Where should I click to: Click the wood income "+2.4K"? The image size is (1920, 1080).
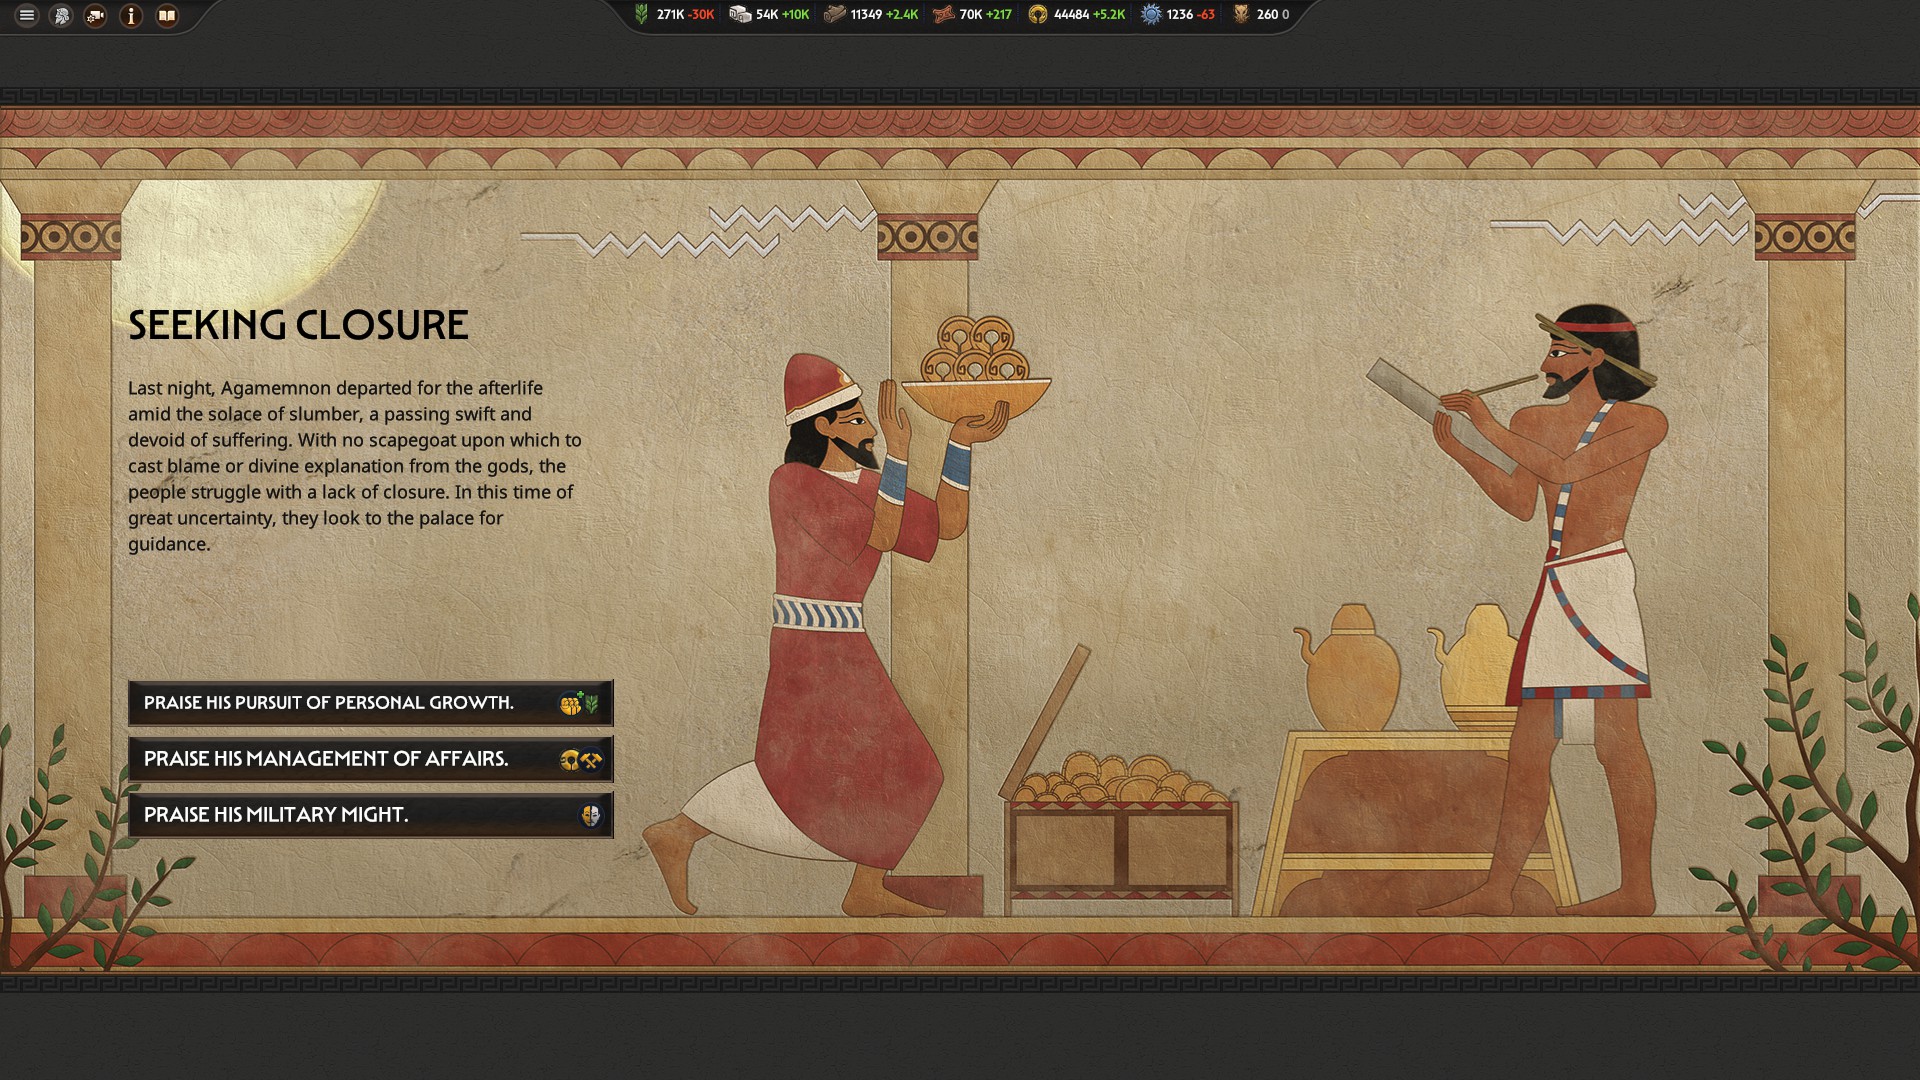(x=902, y=15)
